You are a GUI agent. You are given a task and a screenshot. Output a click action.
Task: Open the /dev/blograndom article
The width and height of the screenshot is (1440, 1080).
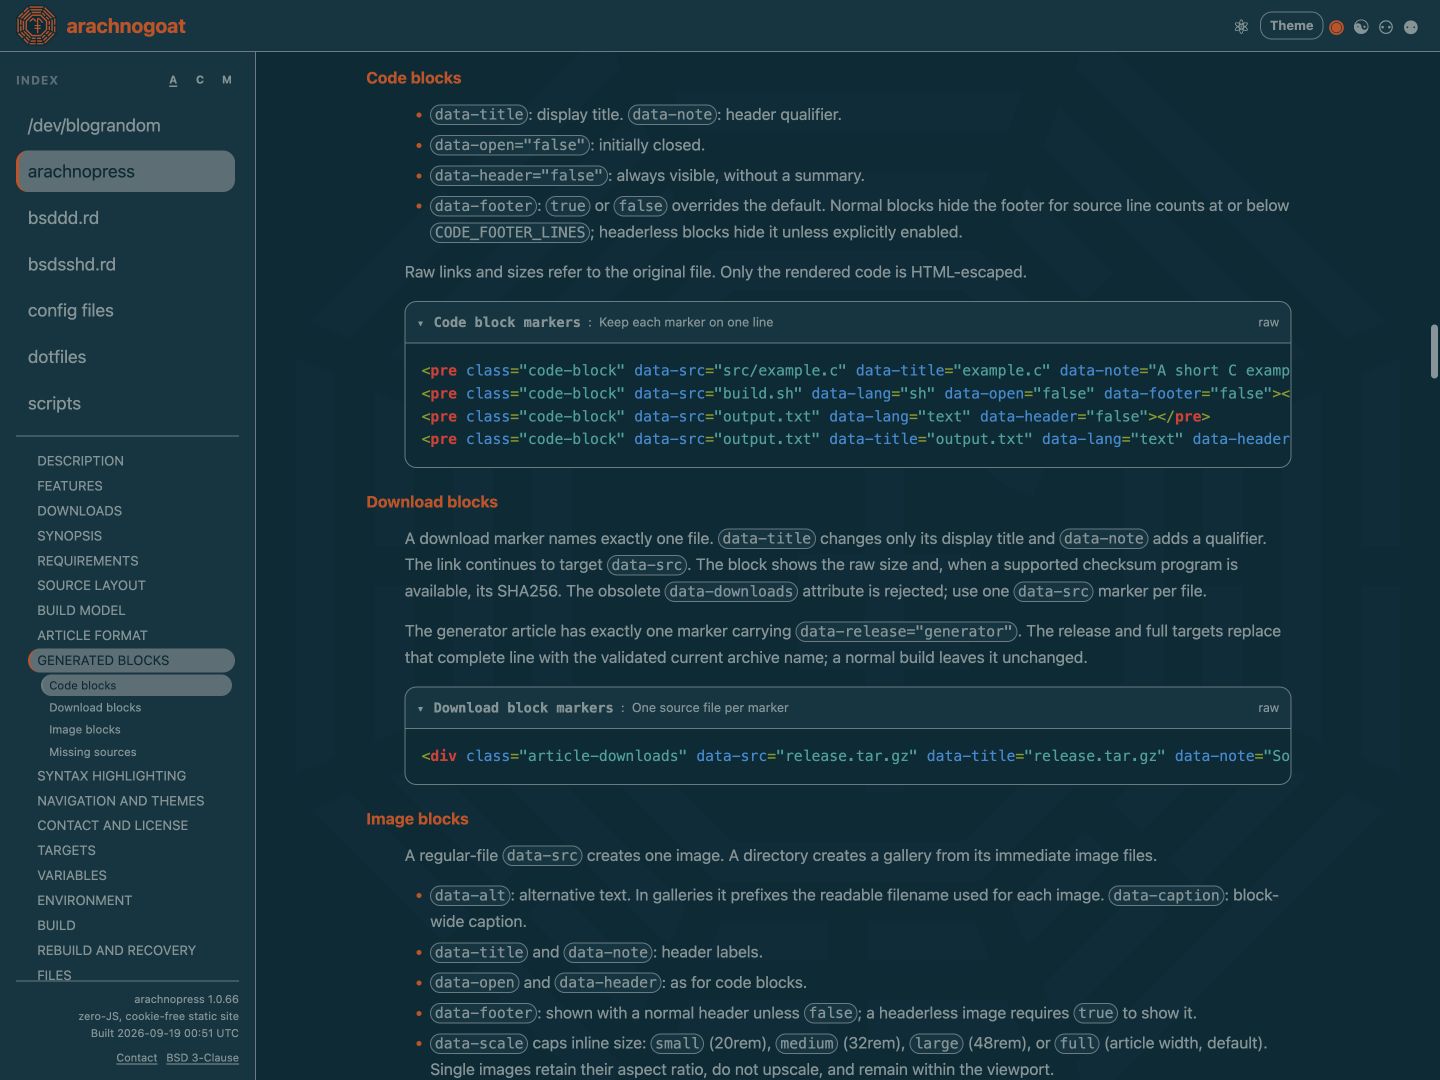126,125
